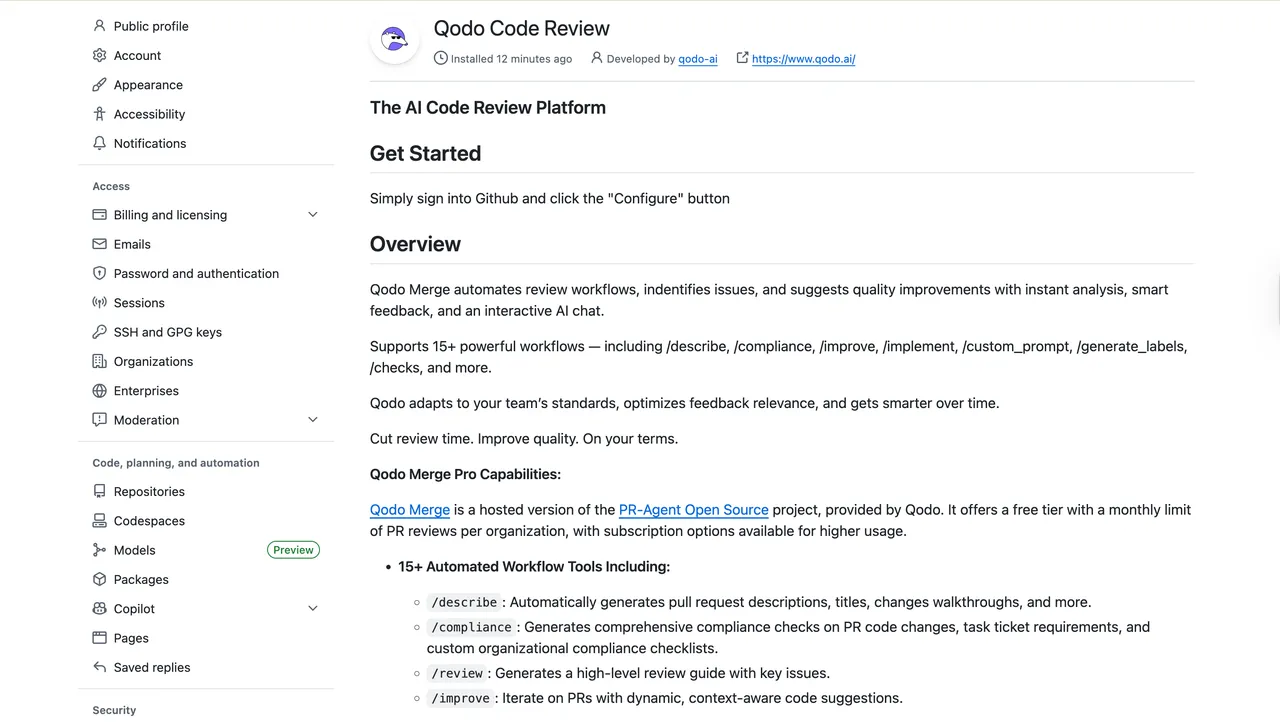
Task: Click the Qodo Code Review app logo
Action: pyautogui.click(x=394, y=40)
